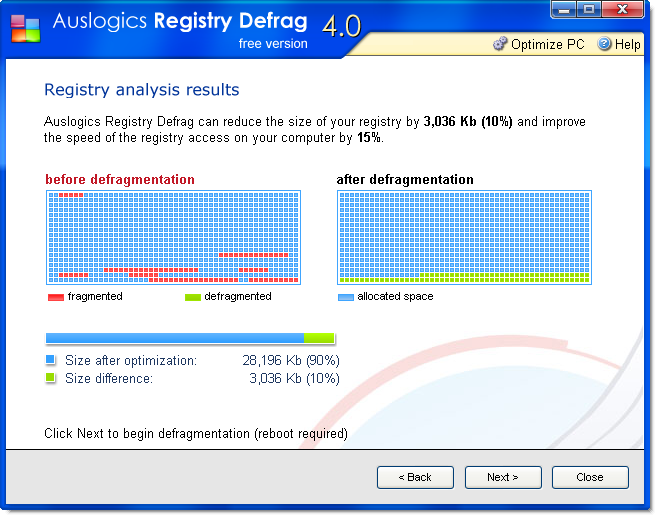Image resolution: width=655 pixels, height=515 pixels.
Task: Click the blue allocated space legend swatch
Action: coord(345,297)
